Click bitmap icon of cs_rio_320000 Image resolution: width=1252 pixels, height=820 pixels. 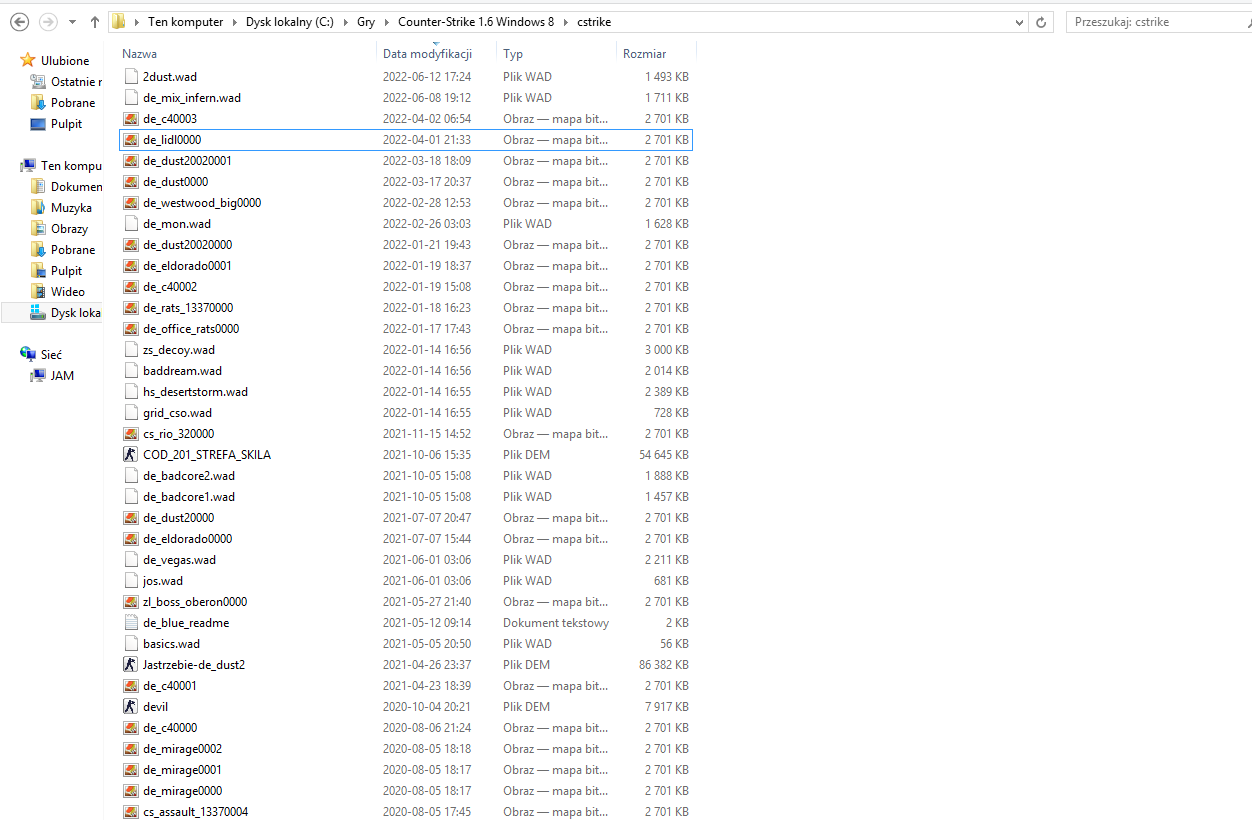click(130, 434)
